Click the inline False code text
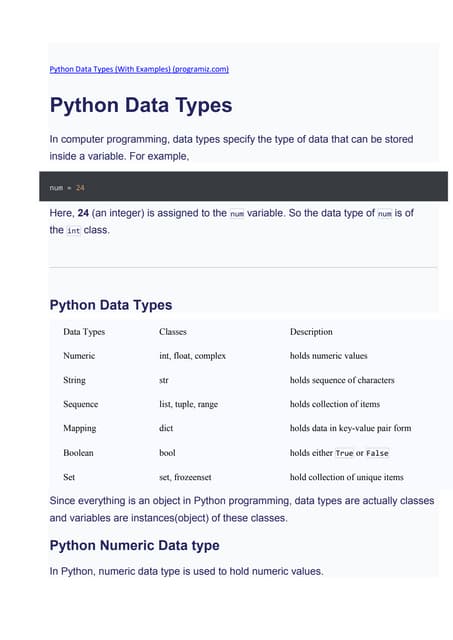Screen dimensions: 453x640 click(x=378, y=453)
